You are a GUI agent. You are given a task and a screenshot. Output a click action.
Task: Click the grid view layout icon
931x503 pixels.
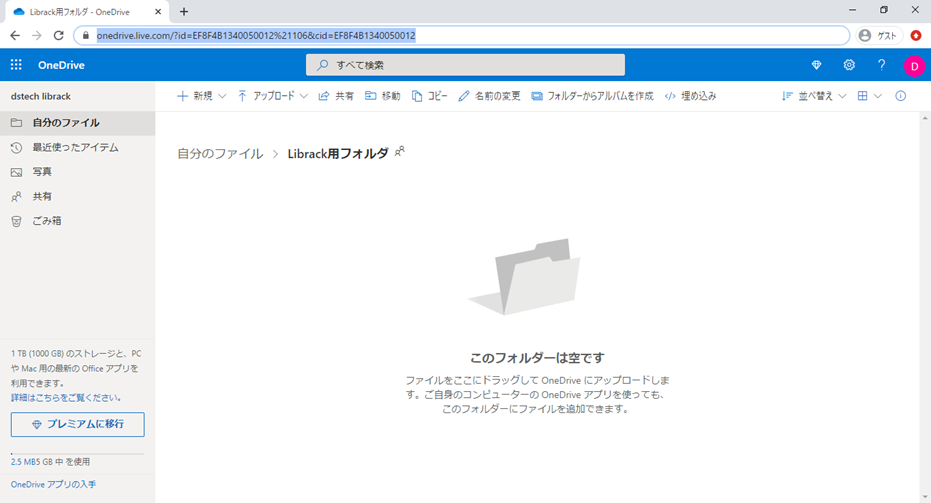(863, 96)
